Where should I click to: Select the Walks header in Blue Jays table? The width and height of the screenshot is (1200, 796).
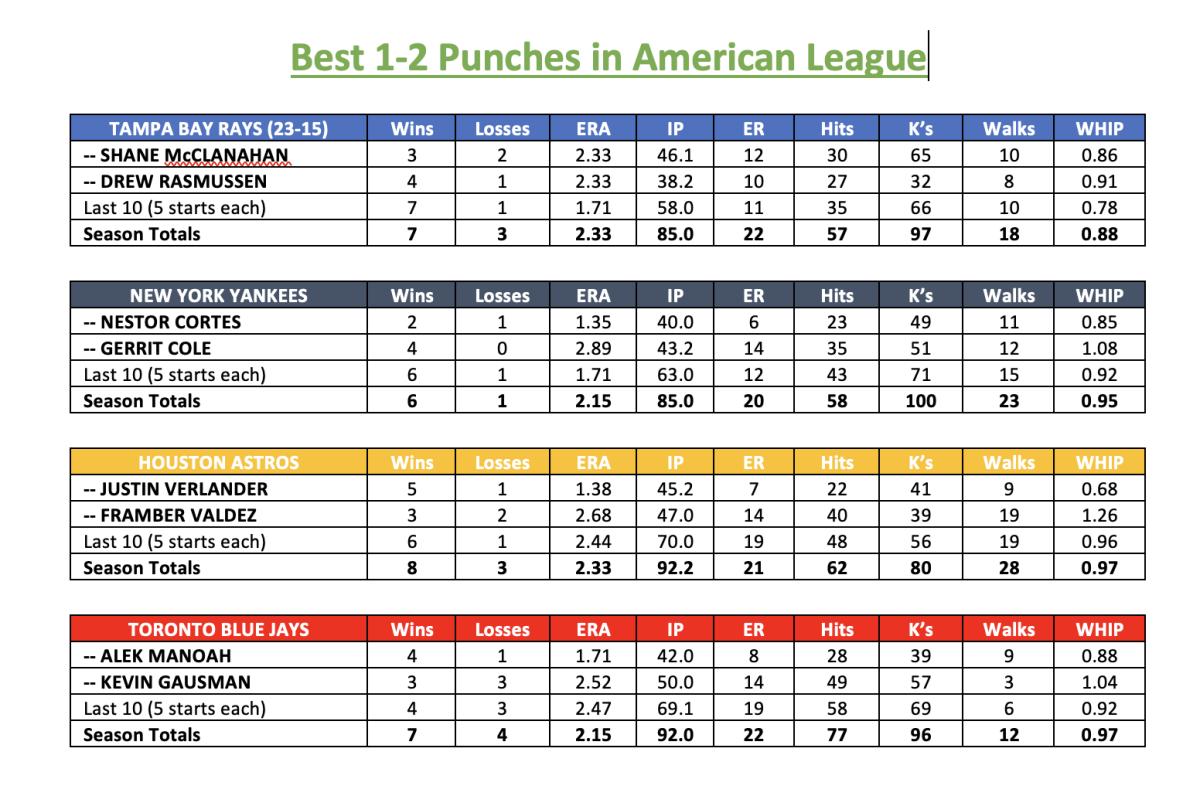1009,629
